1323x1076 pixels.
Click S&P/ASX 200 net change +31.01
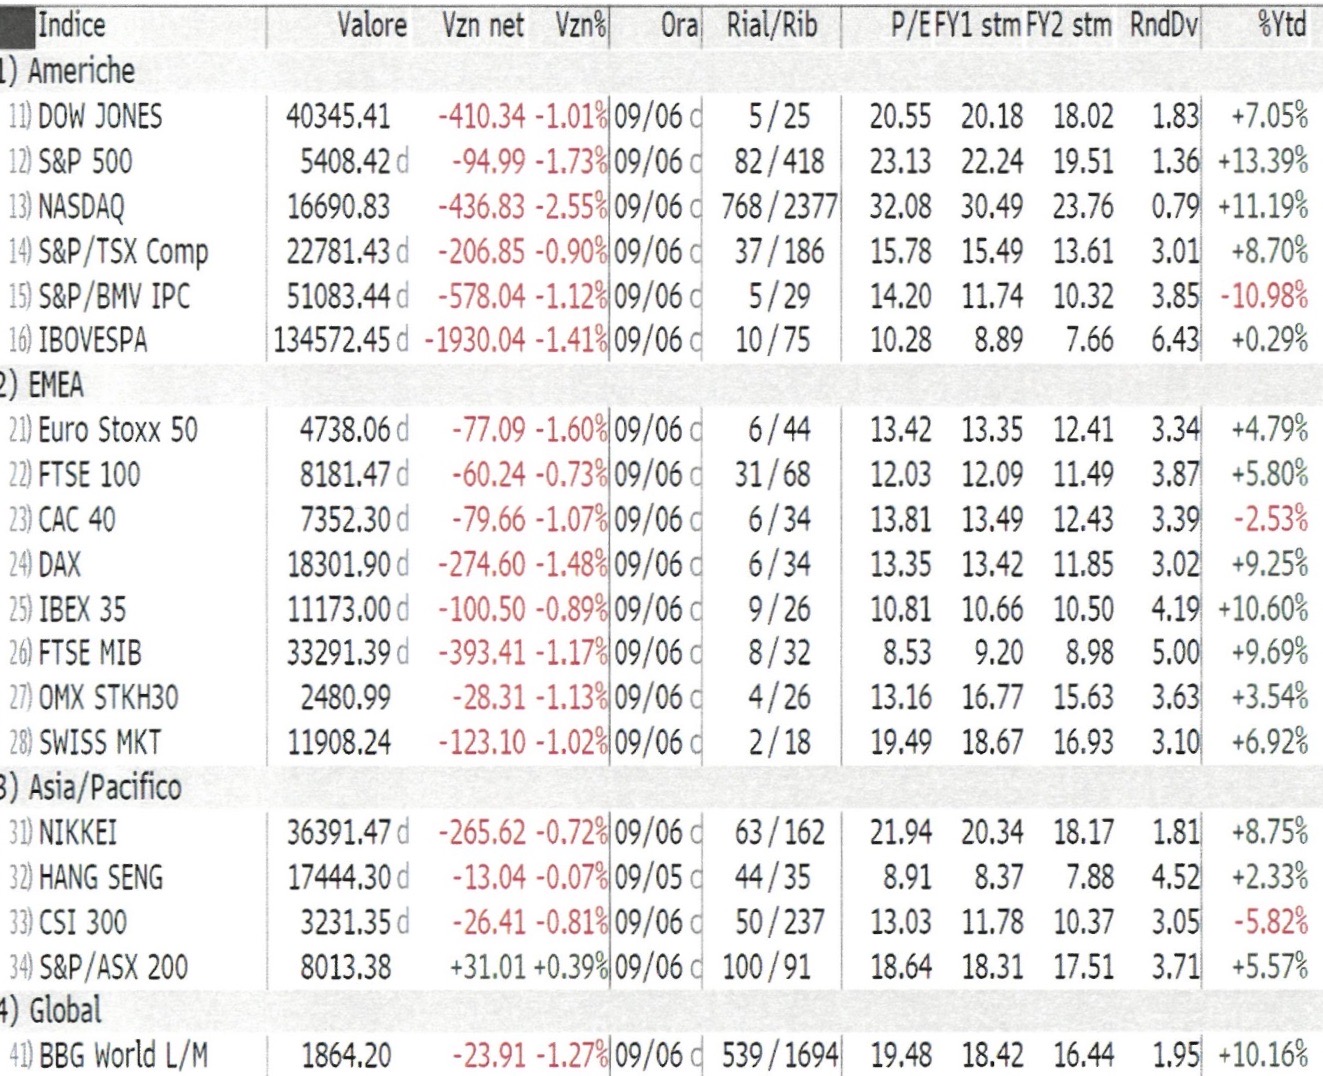(x=488, y=967)
